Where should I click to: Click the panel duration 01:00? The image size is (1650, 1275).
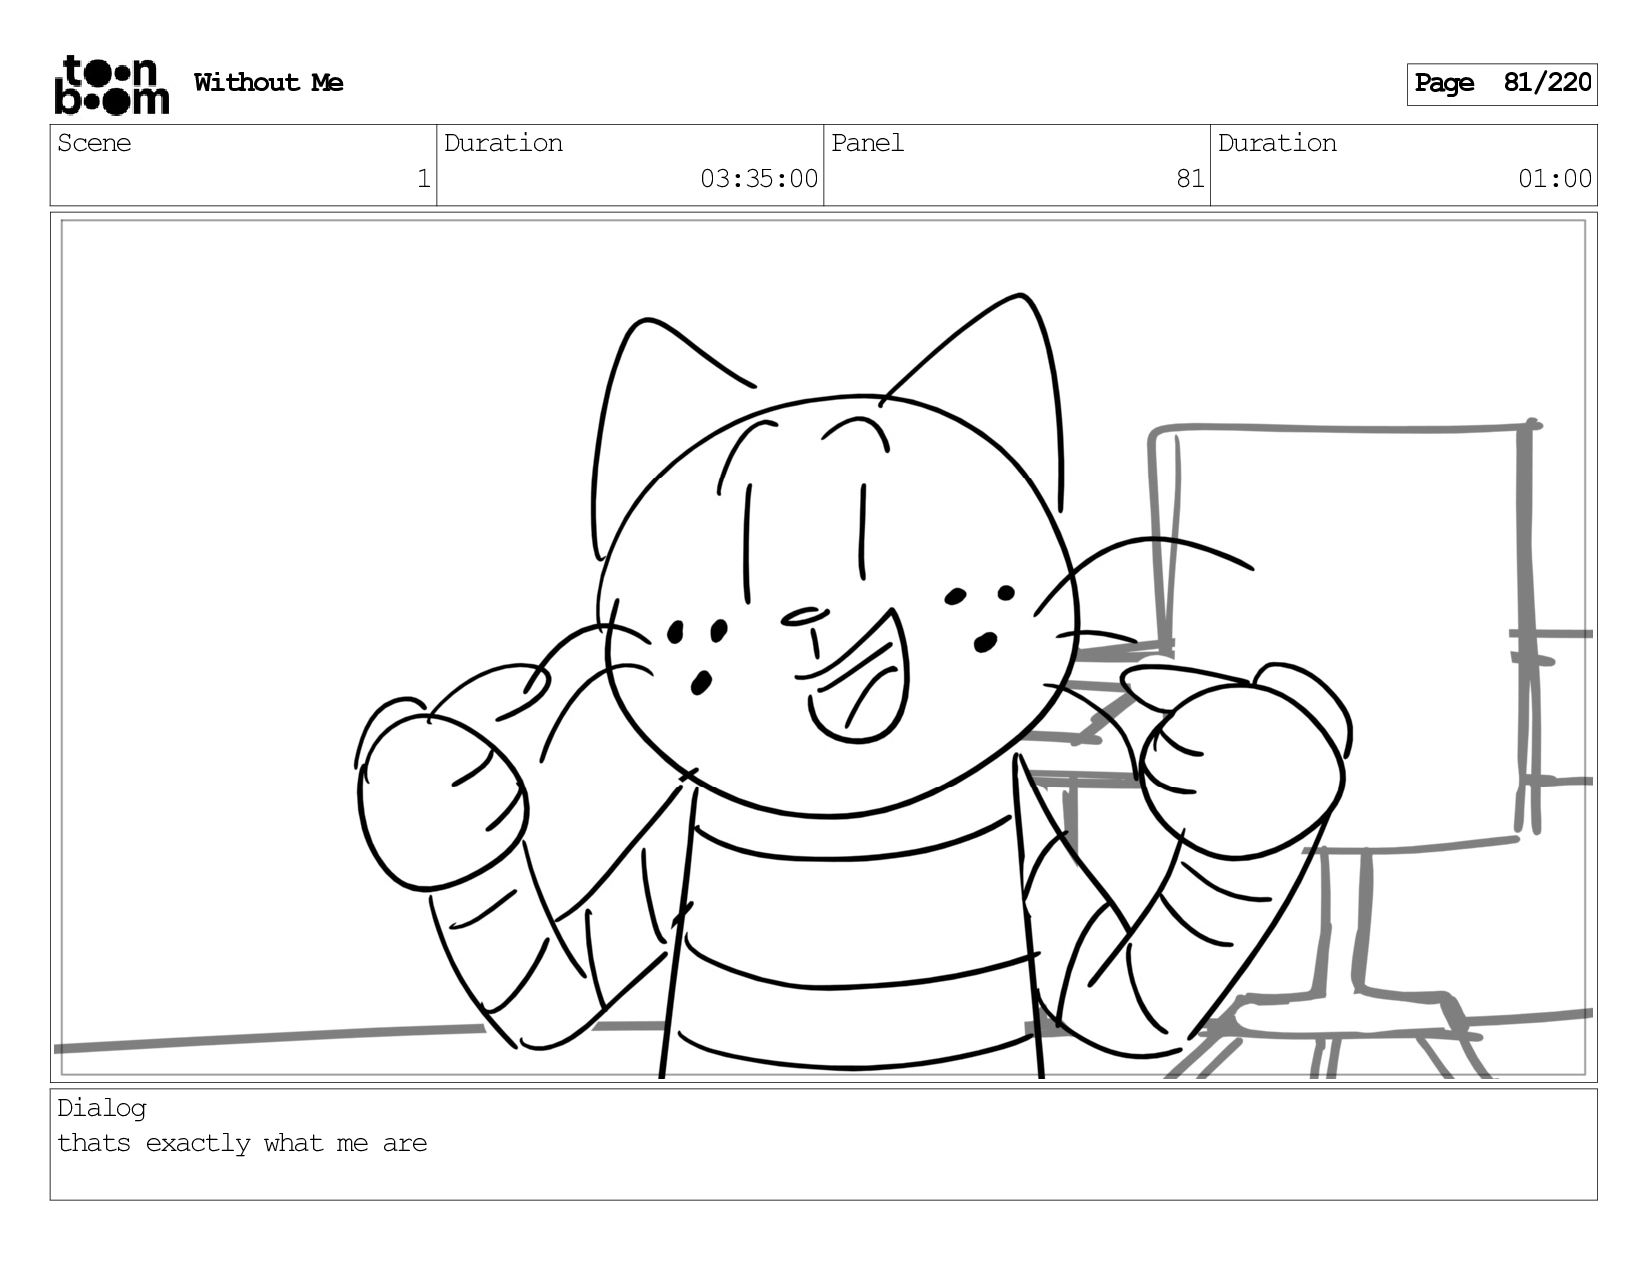click(1554, 179)
